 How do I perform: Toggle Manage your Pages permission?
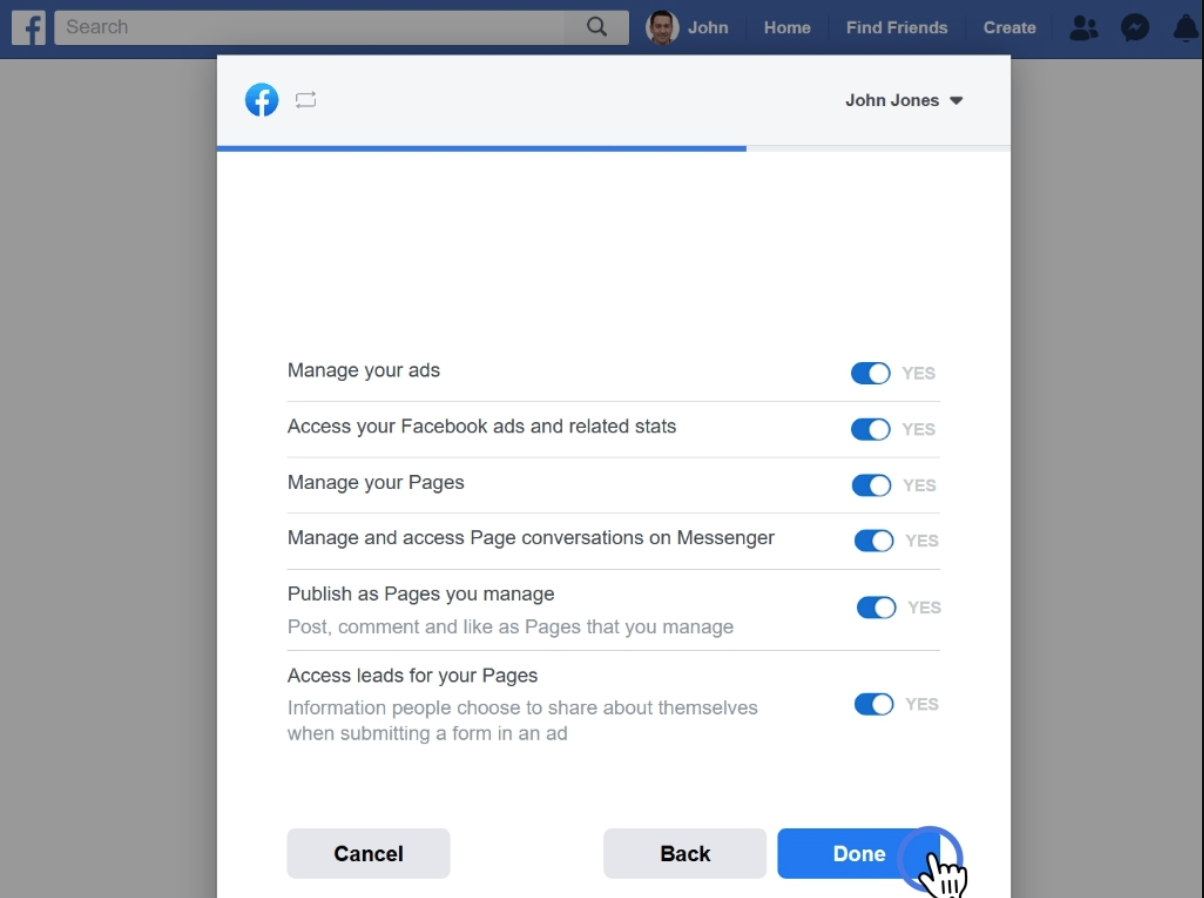click(x=871, y=485)
